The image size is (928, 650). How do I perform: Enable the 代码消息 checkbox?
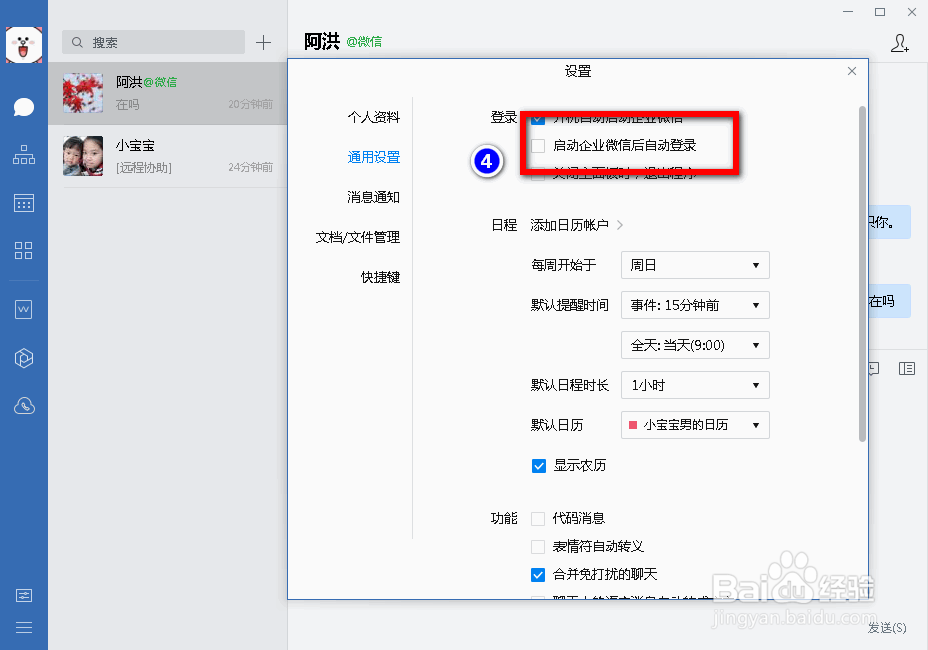[x=537, y=518]
